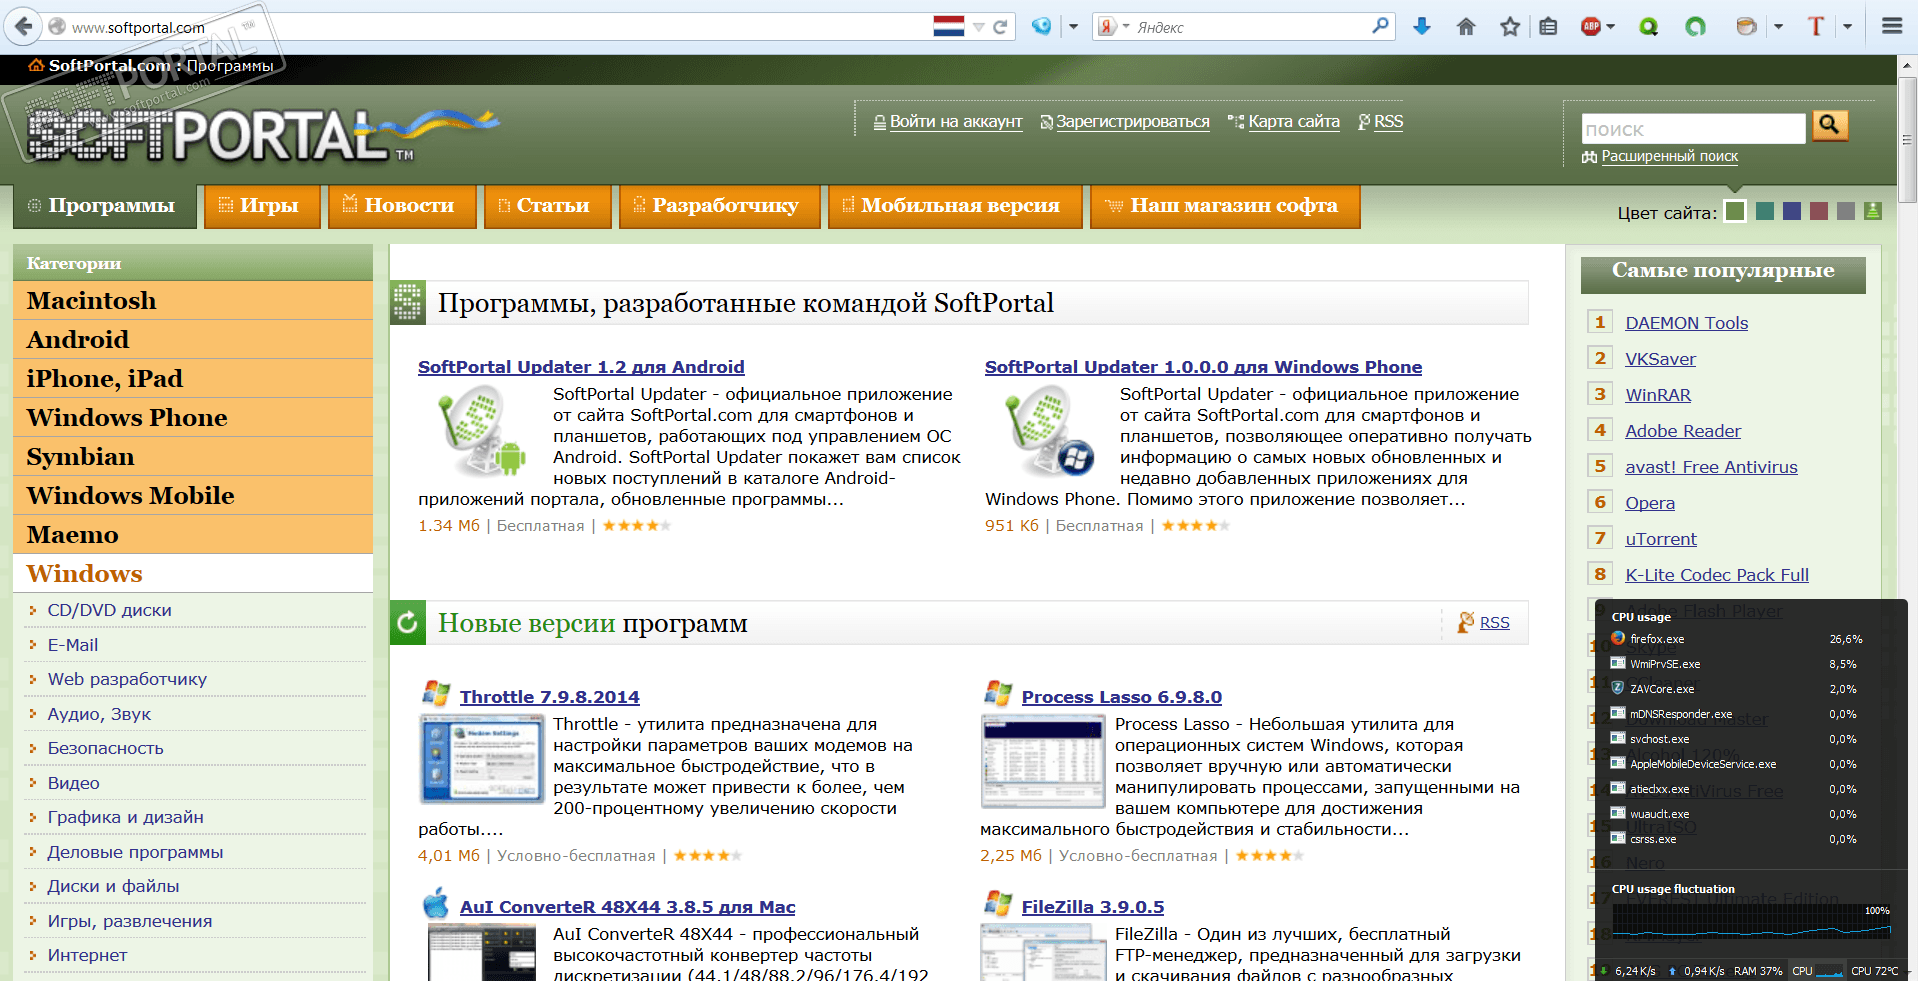Go back with the browser back arrow

[23, 27]
